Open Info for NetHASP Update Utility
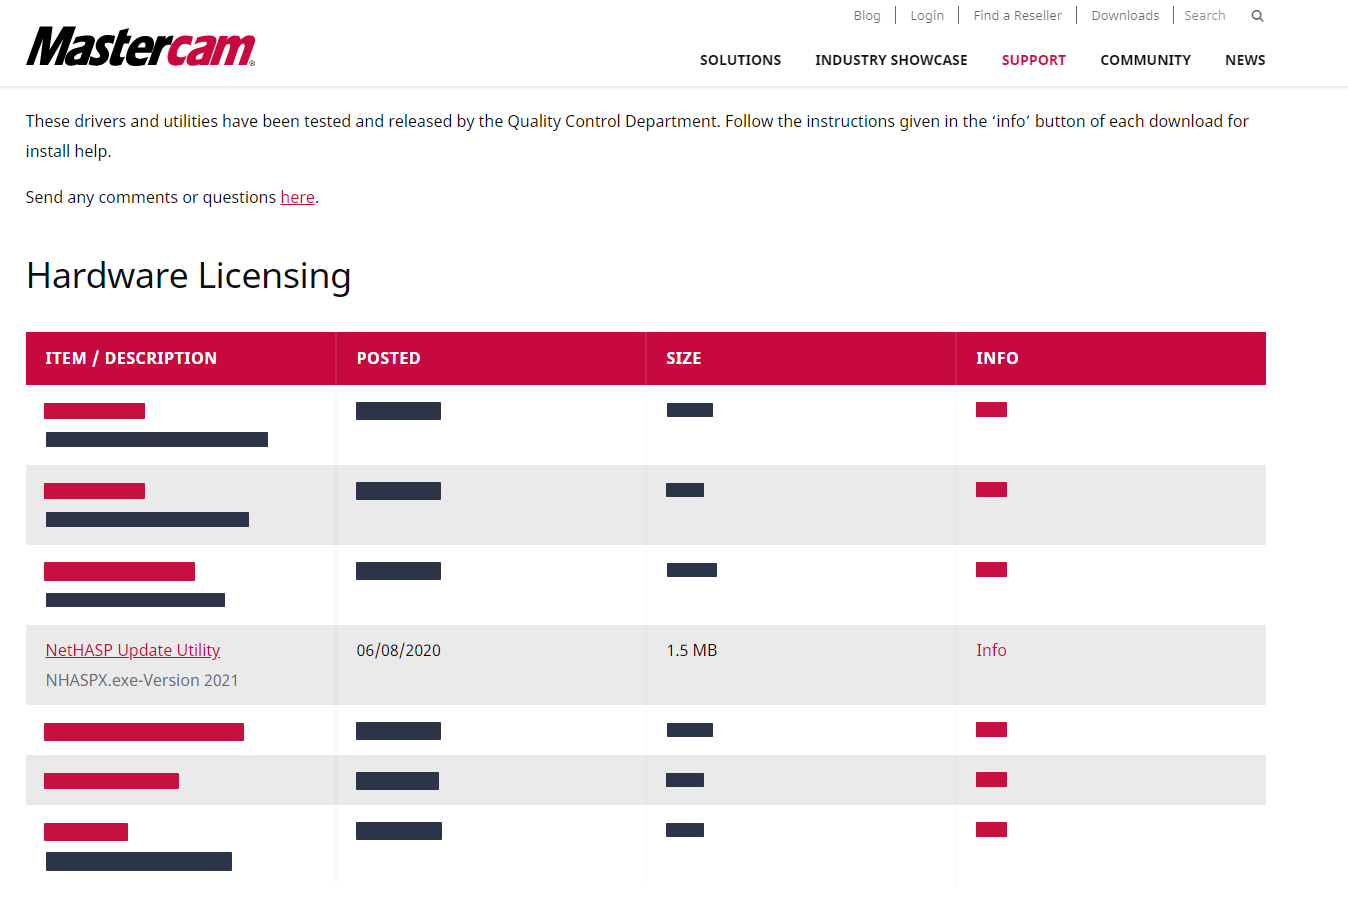Viewport: 1348px width, 921px height. [x=991, y=650]
